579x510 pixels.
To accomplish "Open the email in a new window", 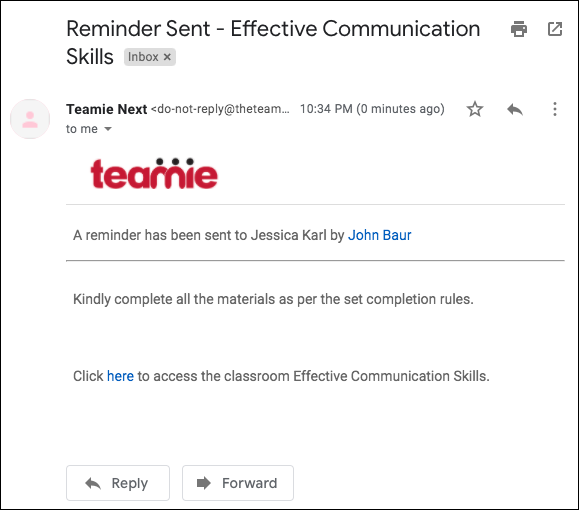I will pos(555,29).
